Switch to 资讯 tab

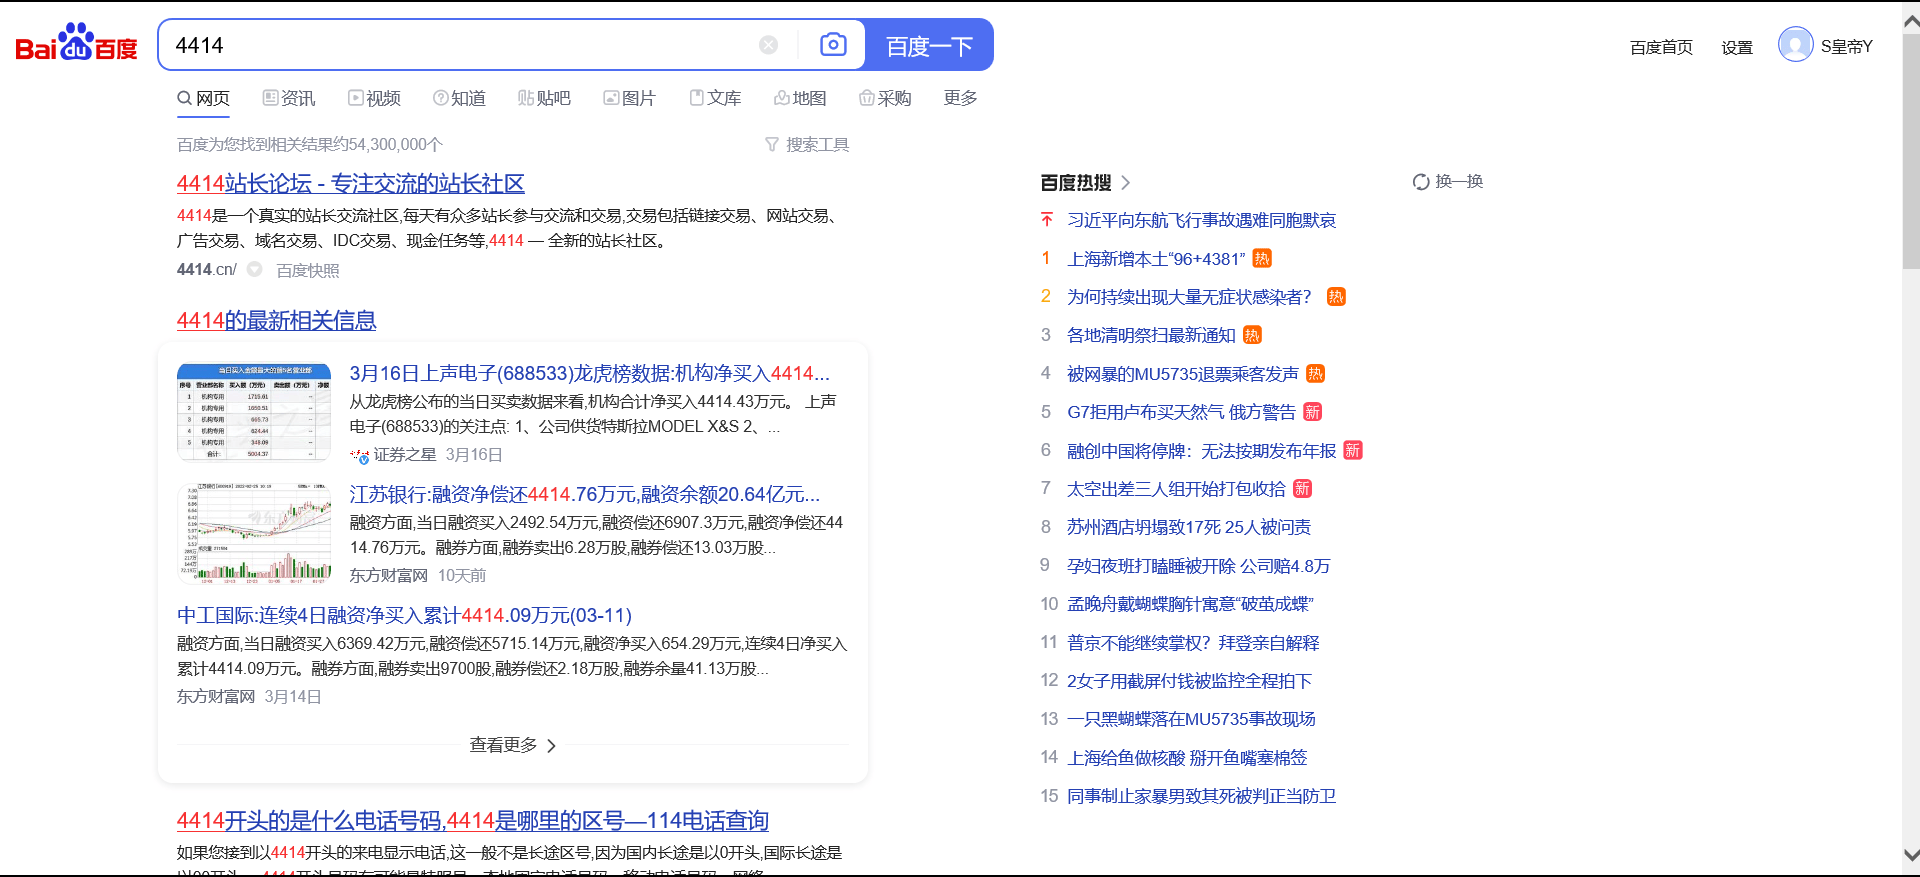(289, 98)
